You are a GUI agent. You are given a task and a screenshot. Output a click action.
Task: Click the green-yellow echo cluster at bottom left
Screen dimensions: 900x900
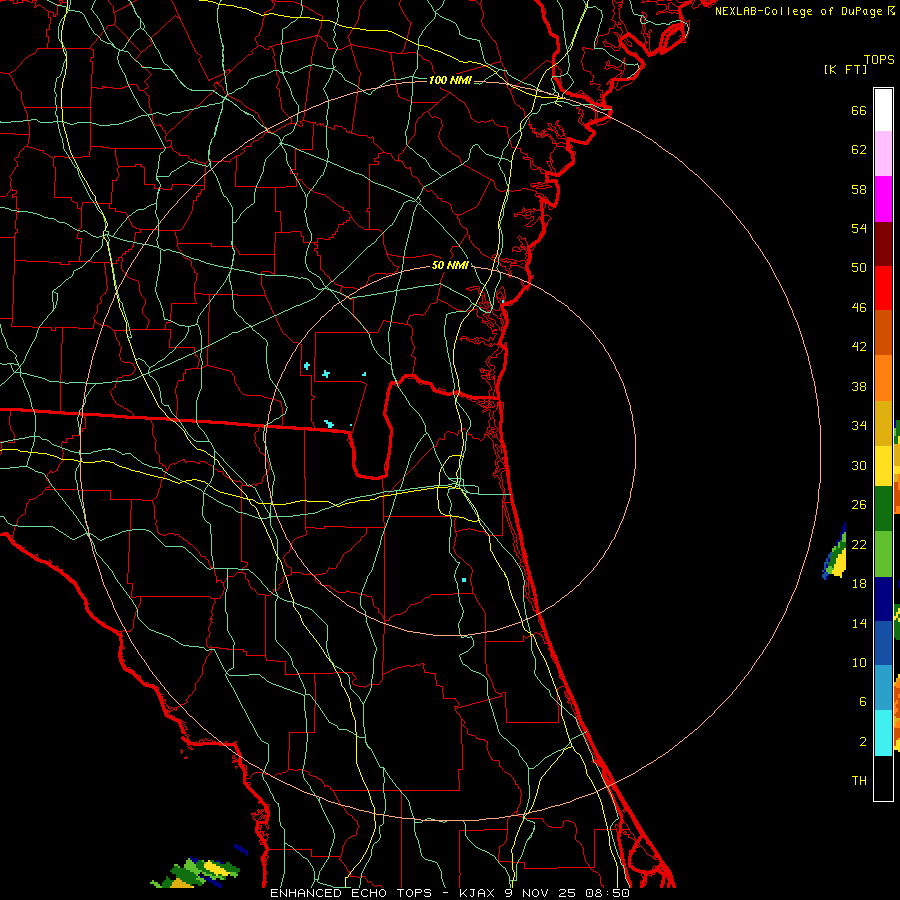coord(196,872)
